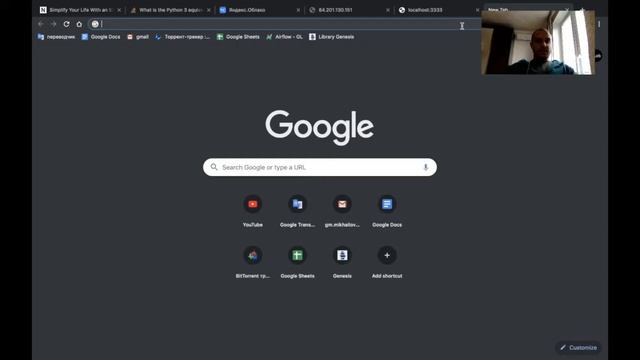Open the BitTorrent shortcut tile
The width and height of the screenshot is (640, 360).
tap(253, 262)
